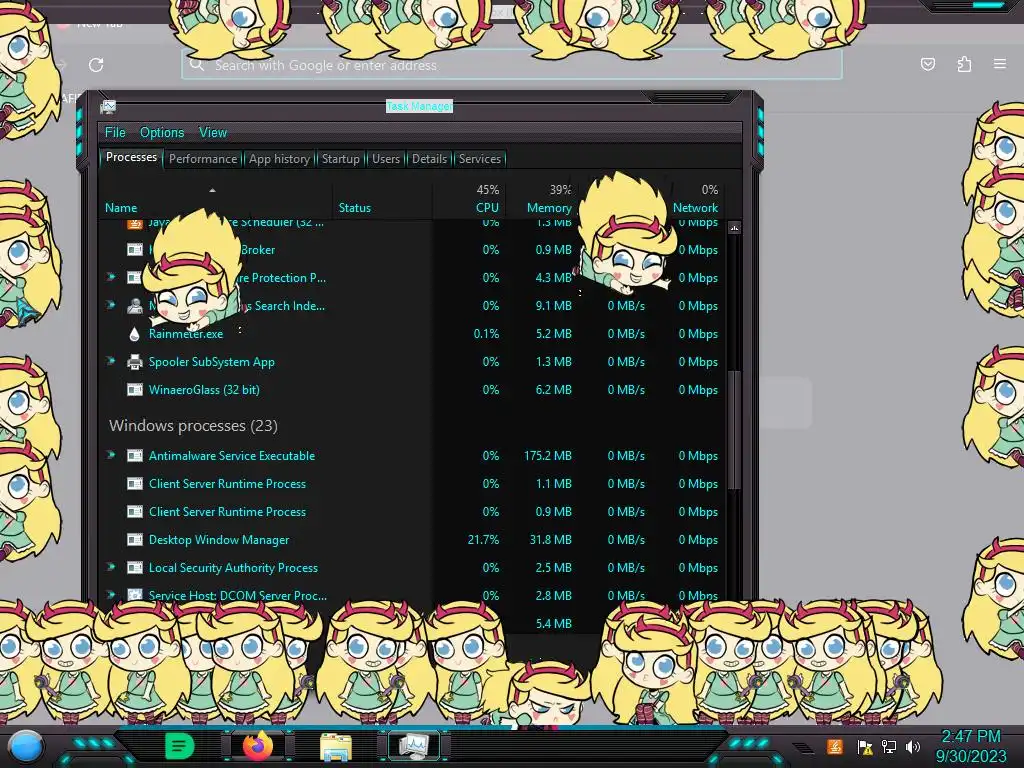The image size is (1024, 768).
Task: Click the Rainmeter.exe water drop icon
Action: [x=135, y=334]
